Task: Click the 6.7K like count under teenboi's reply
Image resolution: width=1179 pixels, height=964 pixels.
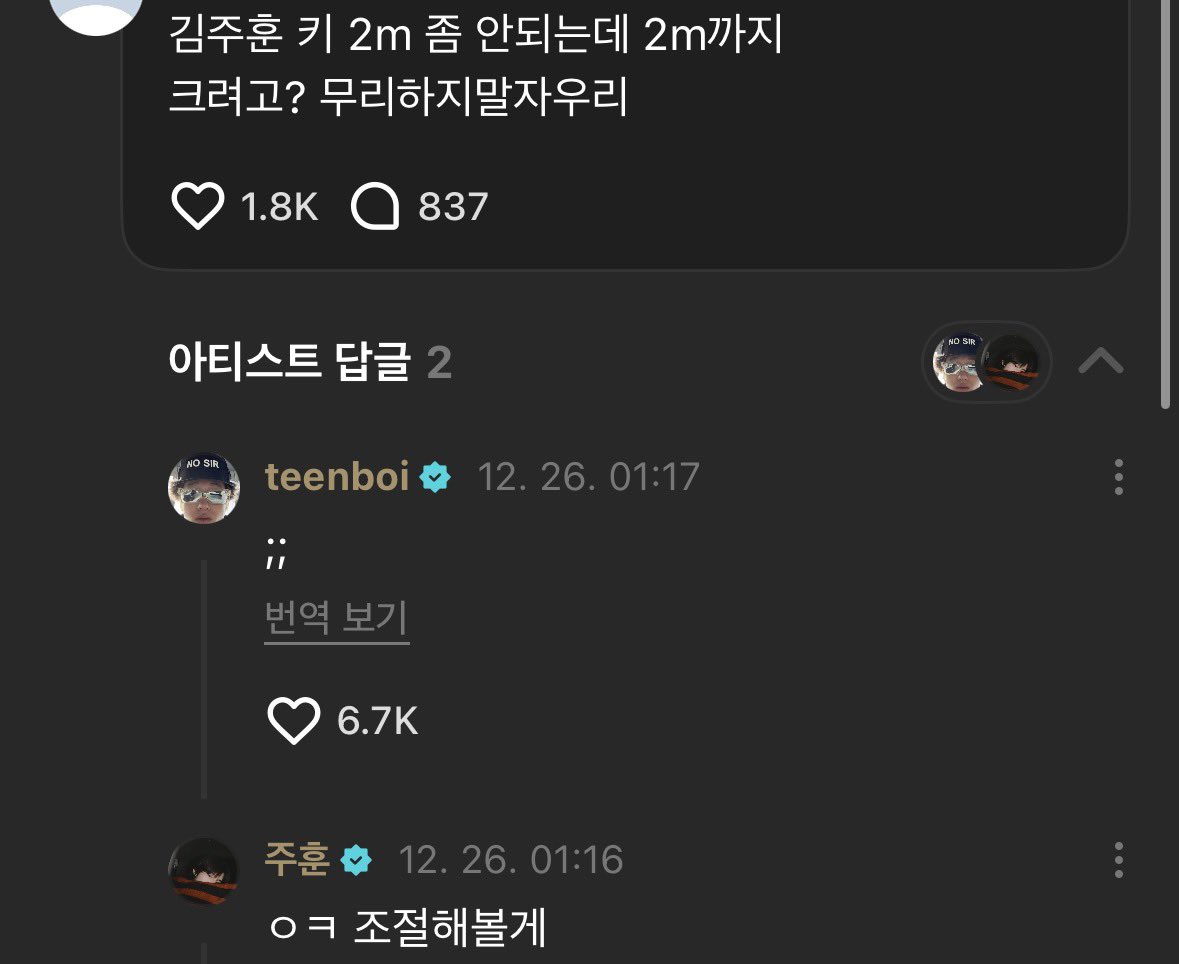Action: click(x=380, y=720)
